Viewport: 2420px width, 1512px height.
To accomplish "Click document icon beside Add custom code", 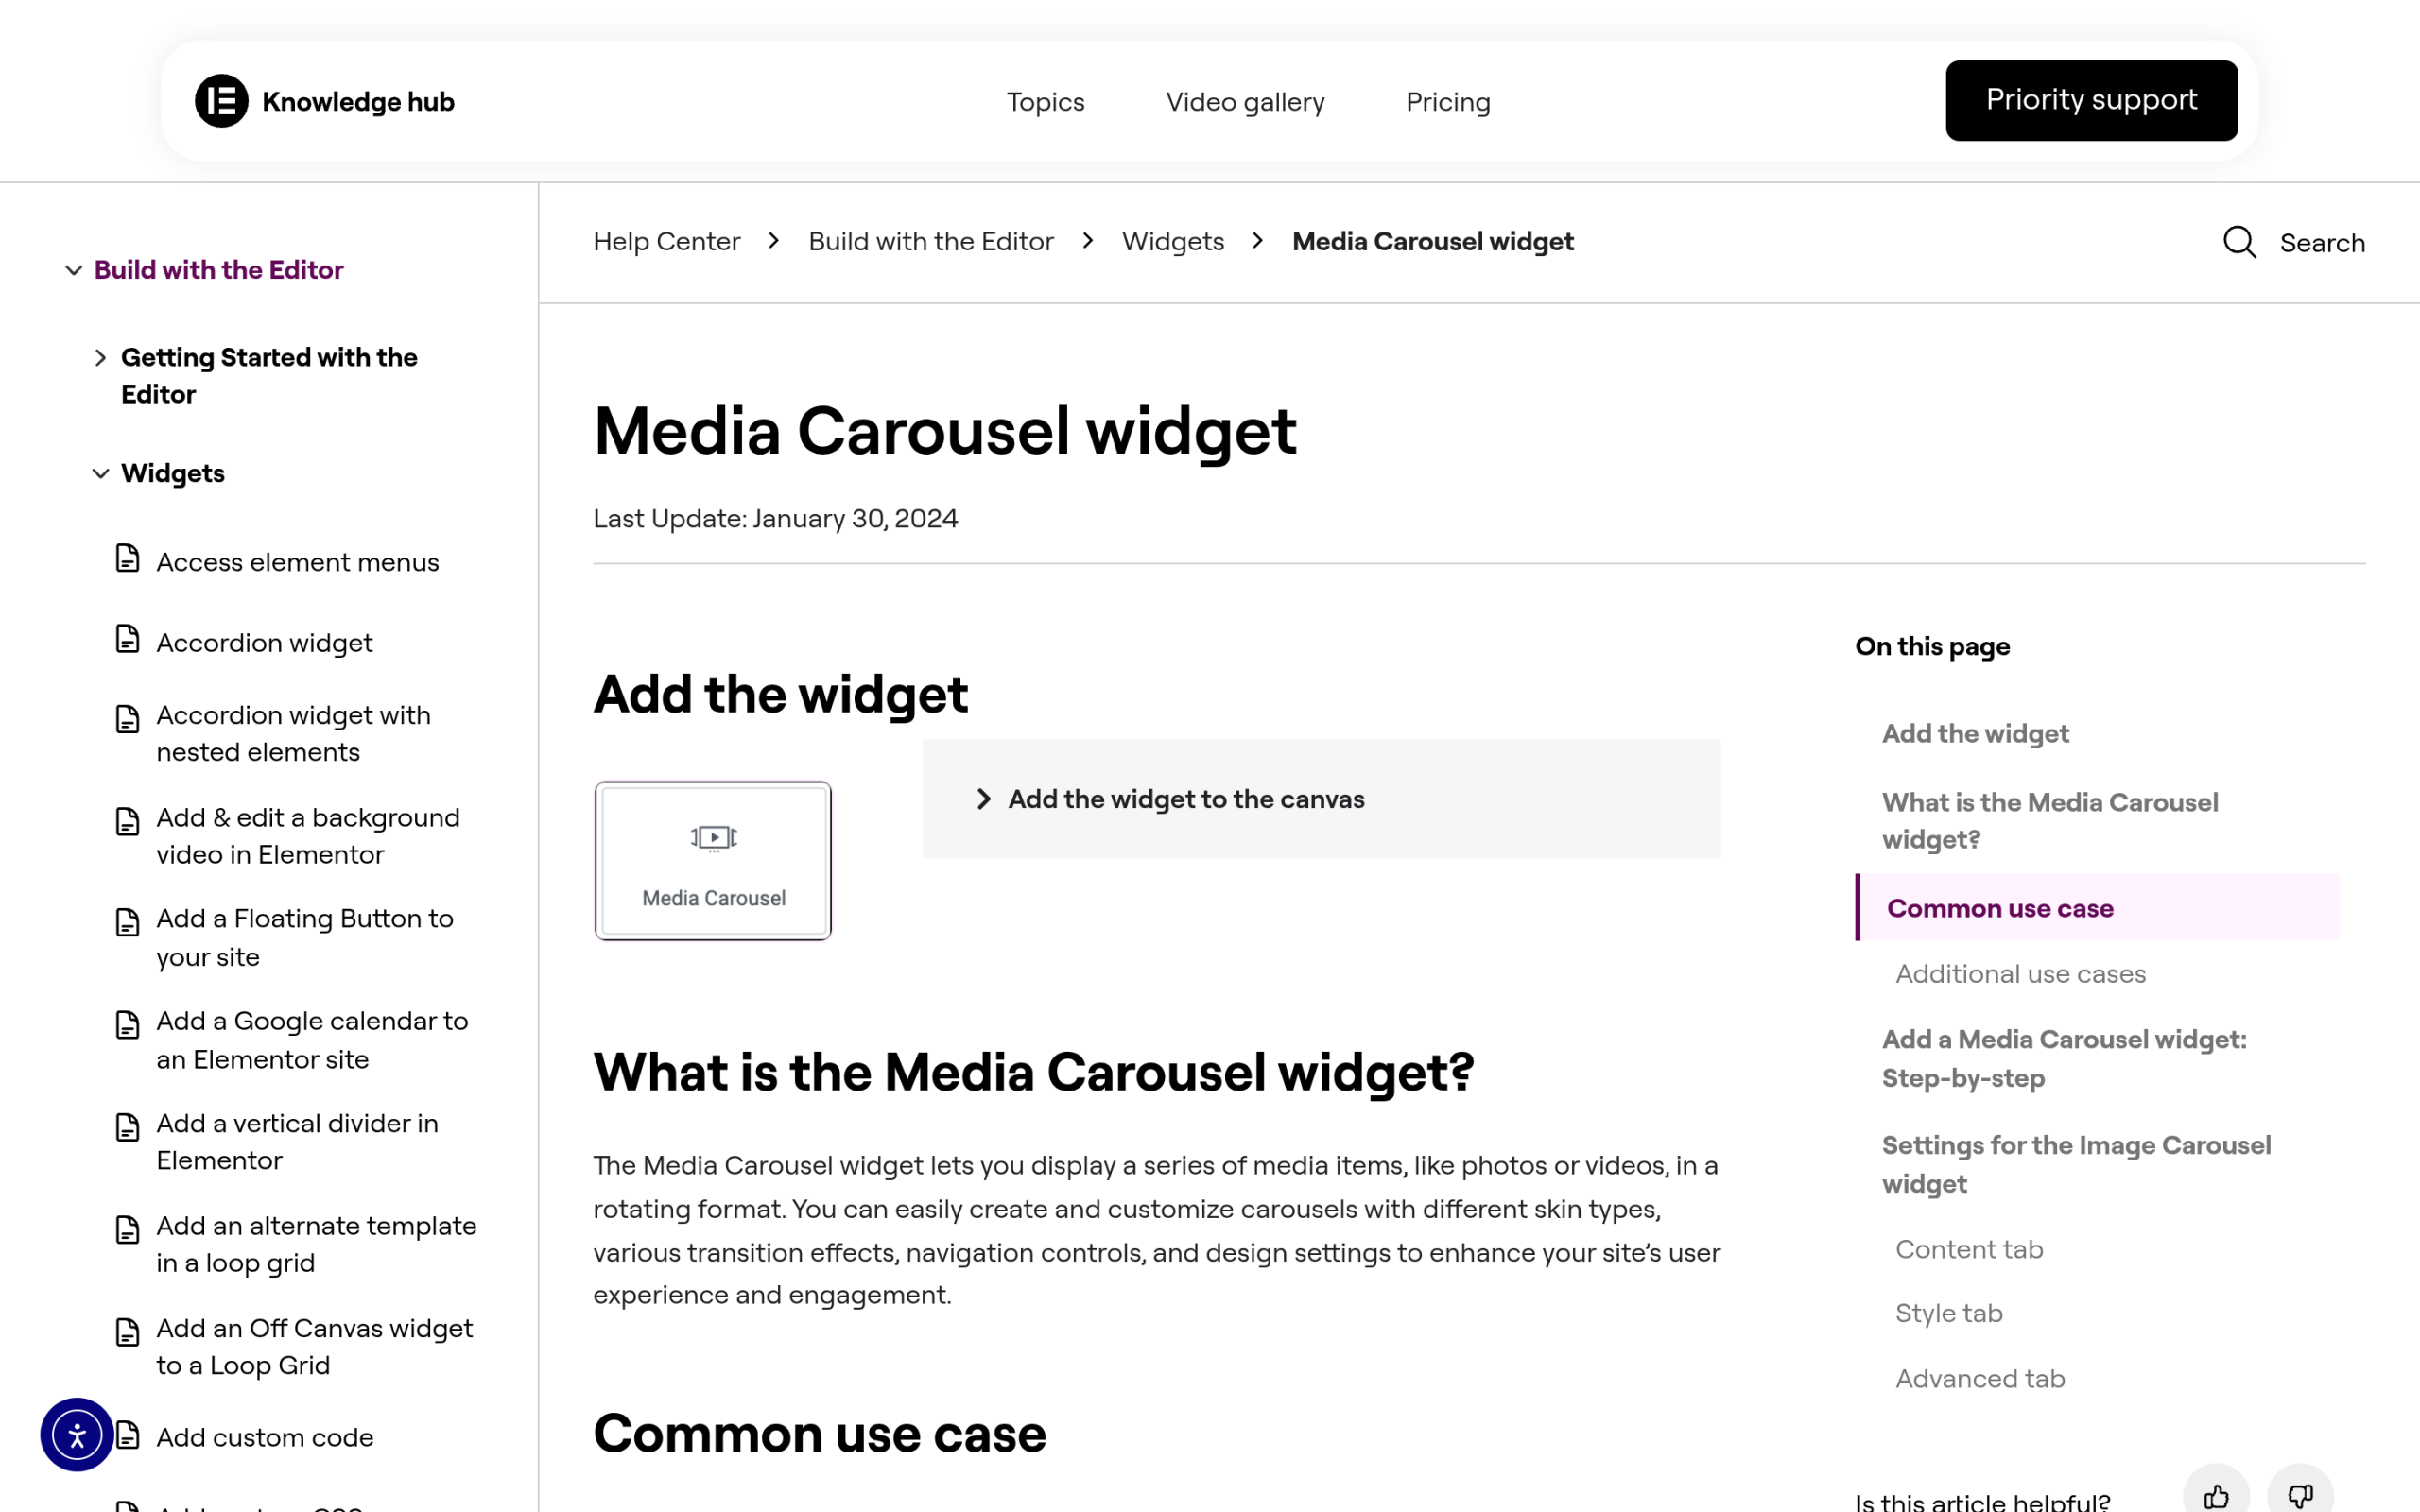I will (x=127, y=1435).
